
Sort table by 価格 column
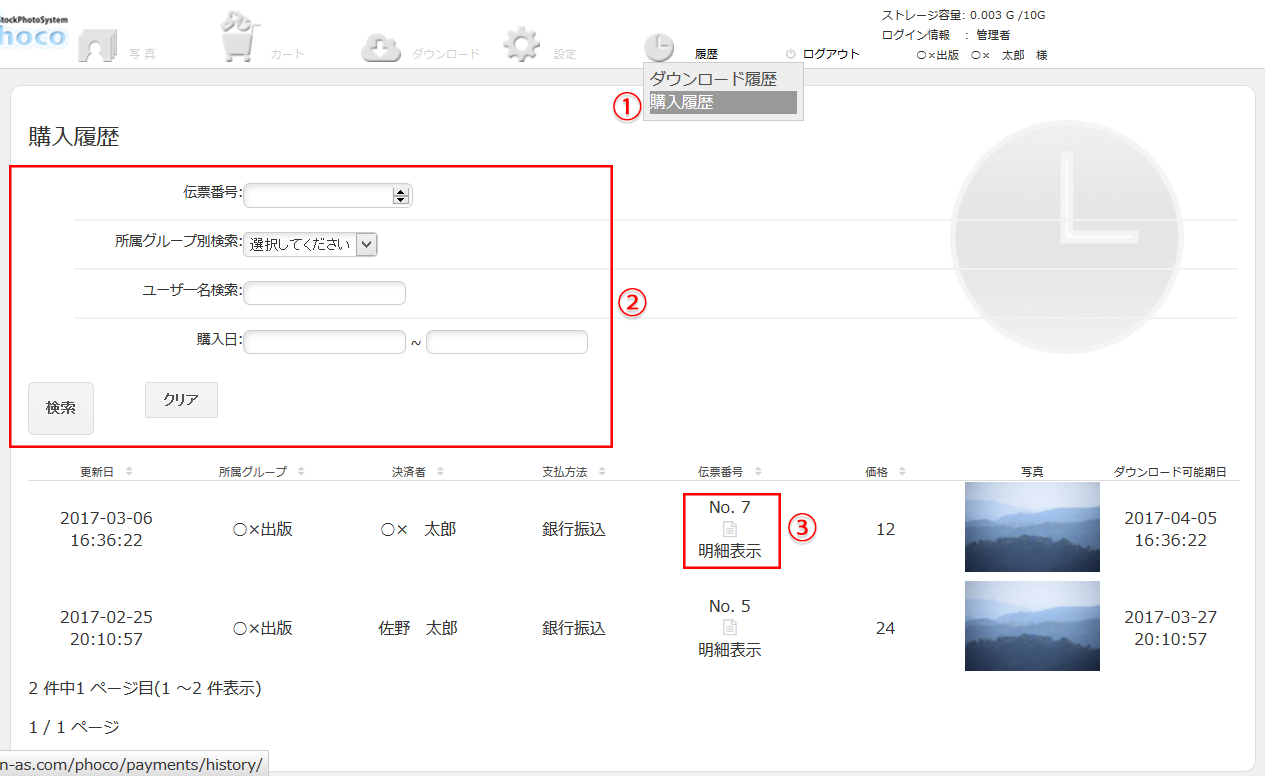902,472
